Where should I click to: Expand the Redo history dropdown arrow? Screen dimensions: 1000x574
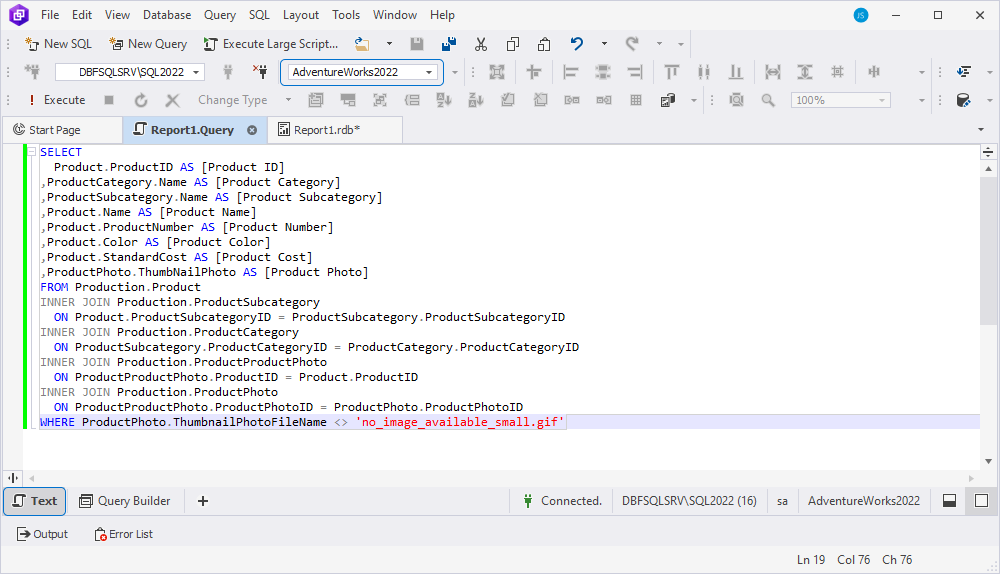point(659,44)
